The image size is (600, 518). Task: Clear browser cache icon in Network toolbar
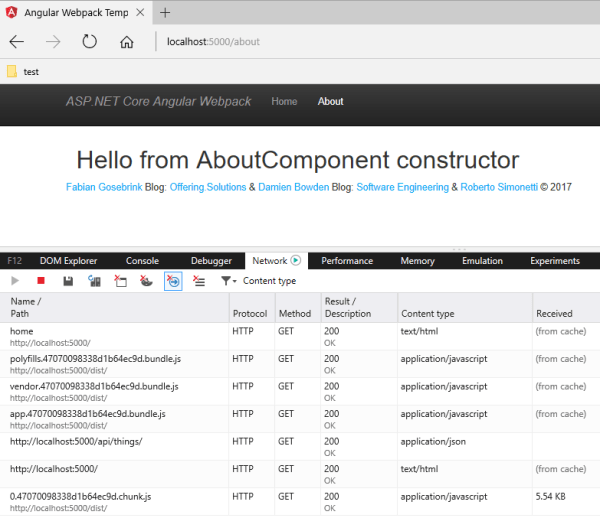(121, 281)
